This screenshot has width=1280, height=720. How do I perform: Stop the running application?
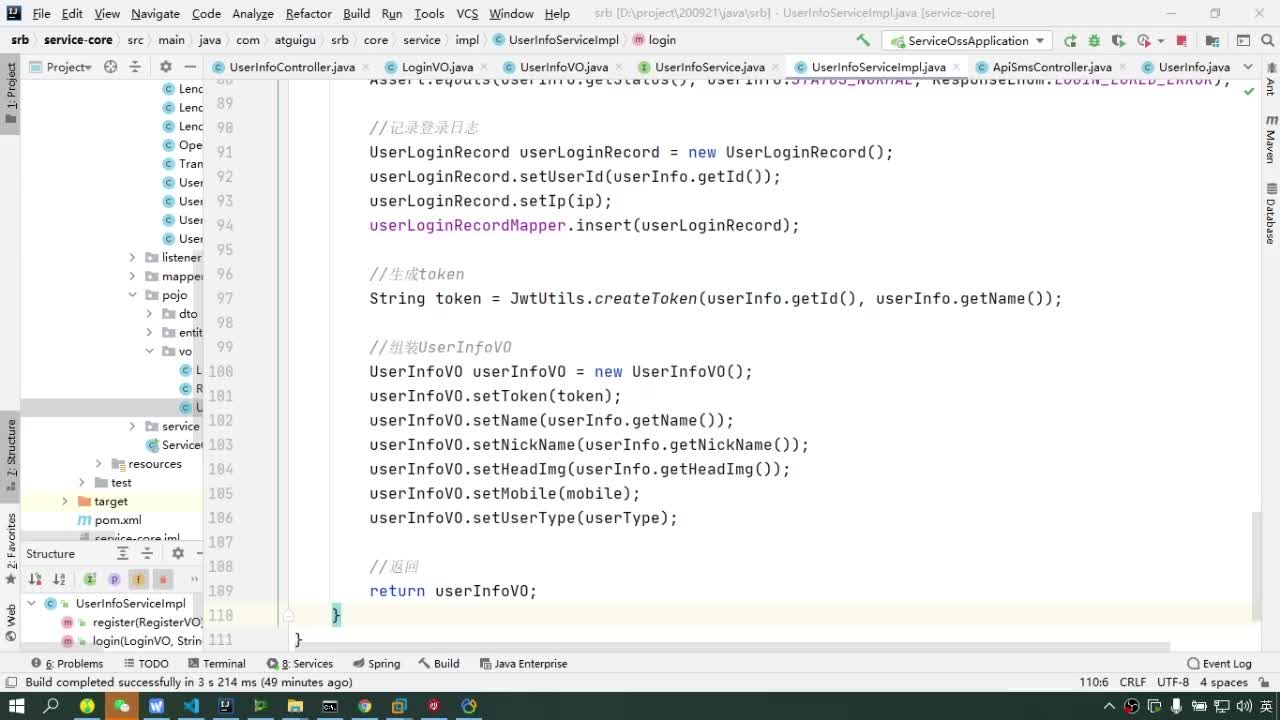pos(1182,41)
